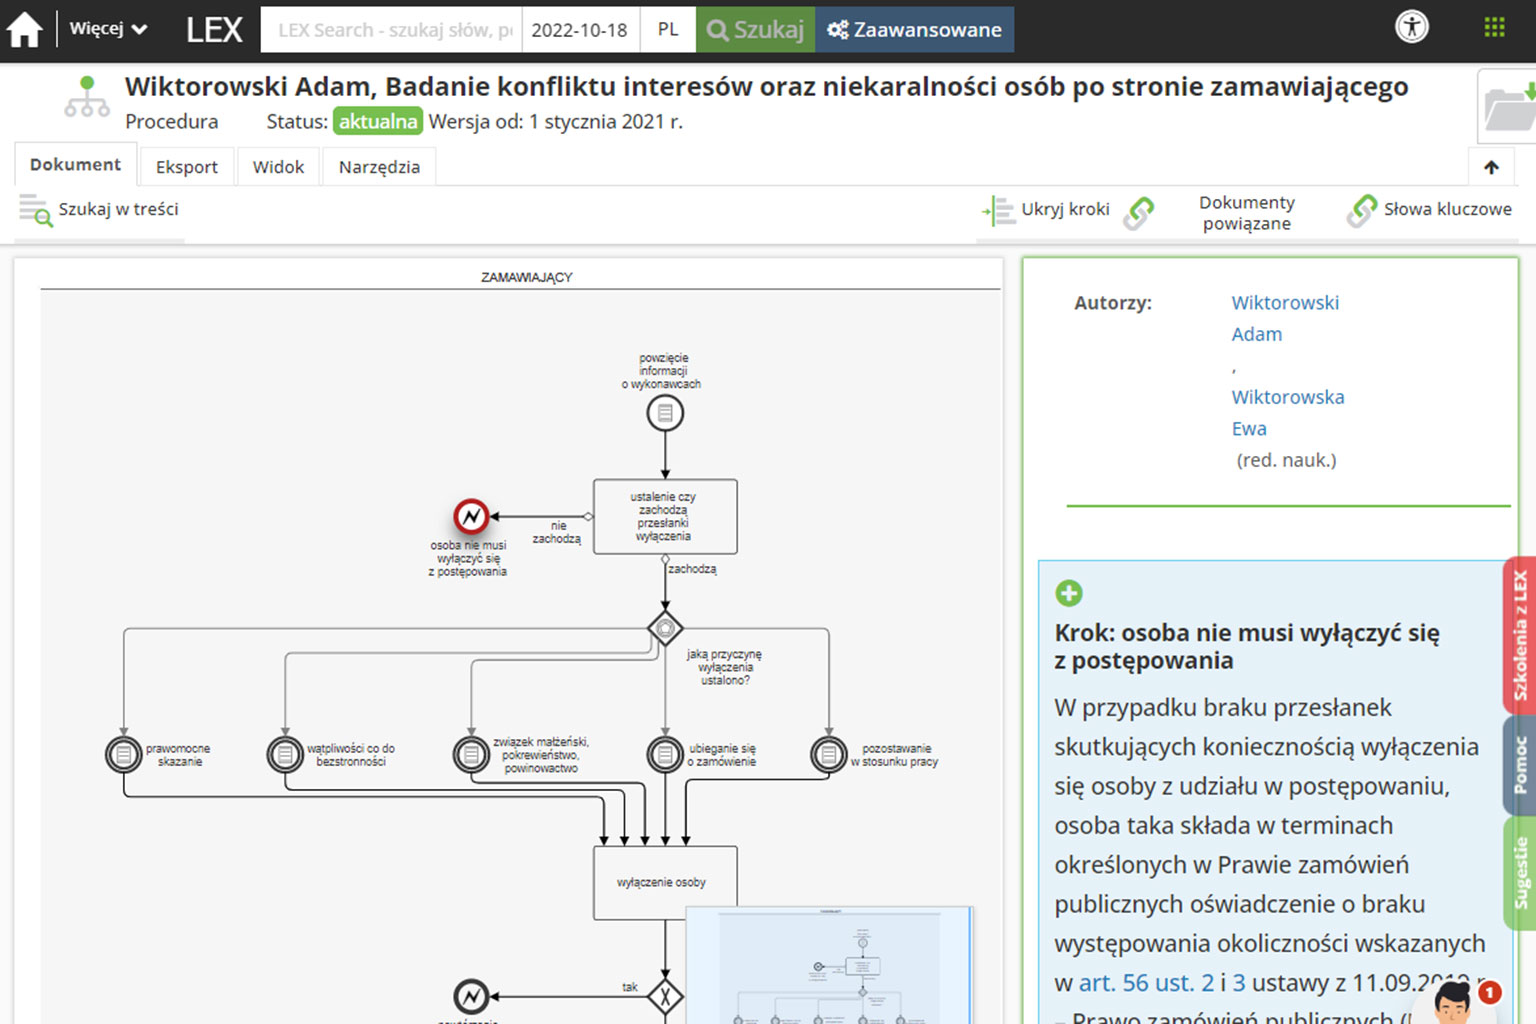
Task: Open the art. 56 ust. 2 link
Action: tap(1146, 983)
